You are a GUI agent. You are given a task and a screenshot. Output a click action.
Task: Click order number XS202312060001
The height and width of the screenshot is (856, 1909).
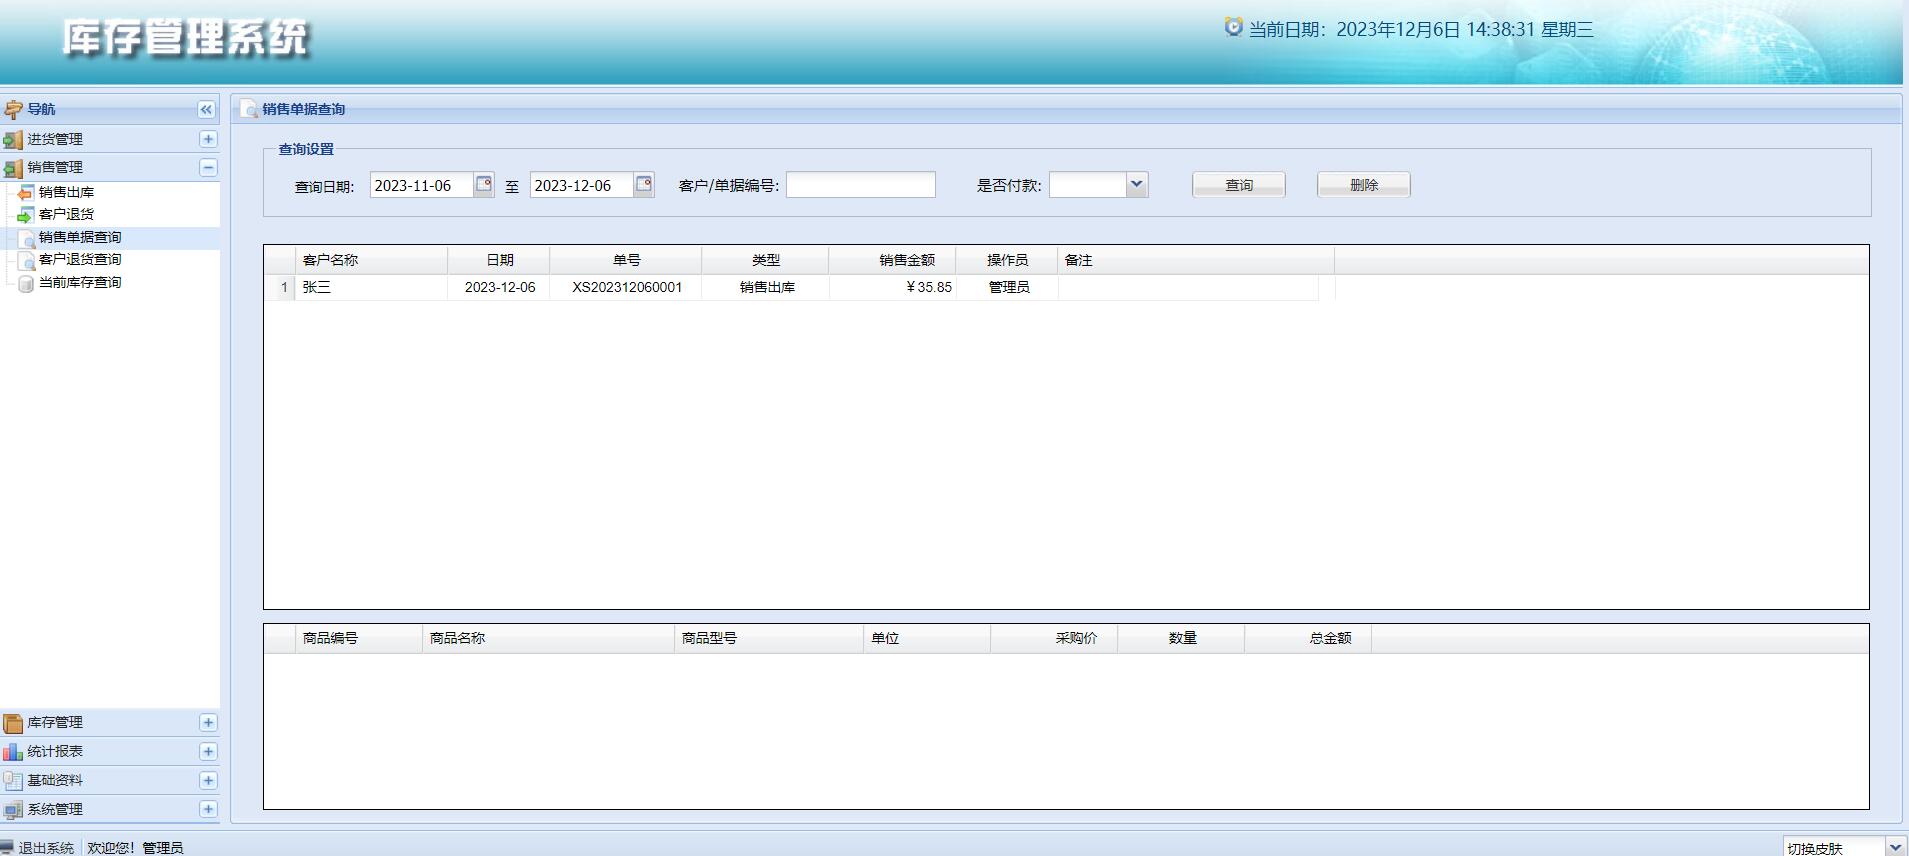coord(627,287)
